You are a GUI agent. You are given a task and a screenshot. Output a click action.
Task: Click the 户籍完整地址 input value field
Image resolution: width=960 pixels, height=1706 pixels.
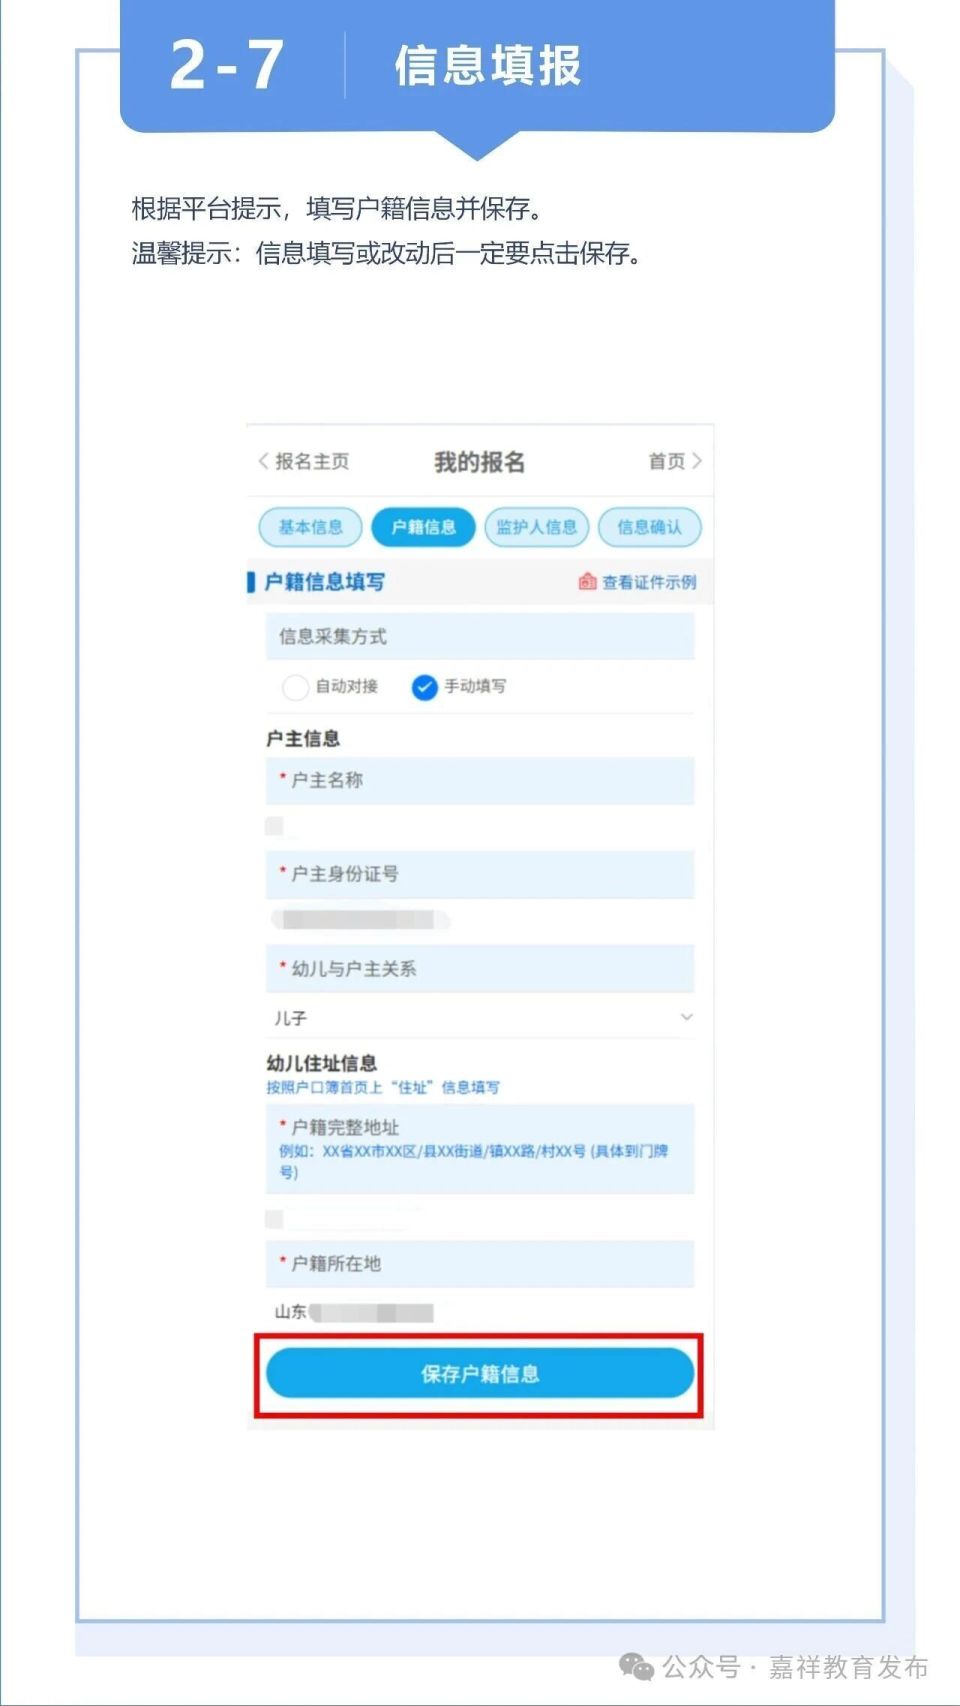coord(480,1218)
